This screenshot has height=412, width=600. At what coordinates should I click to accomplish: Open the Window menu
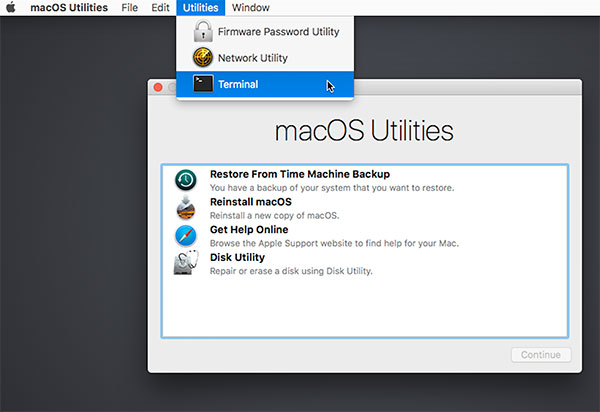250,8
